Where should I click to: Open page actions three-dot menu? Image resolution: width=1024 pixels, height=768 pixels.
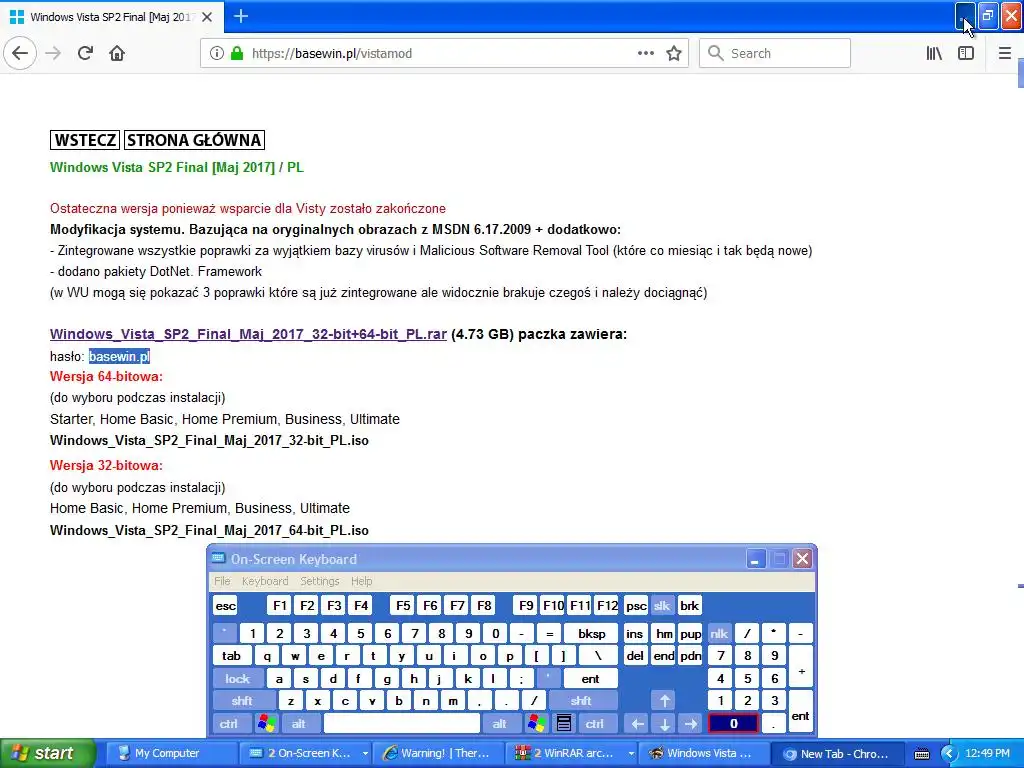tap(645, 54)
